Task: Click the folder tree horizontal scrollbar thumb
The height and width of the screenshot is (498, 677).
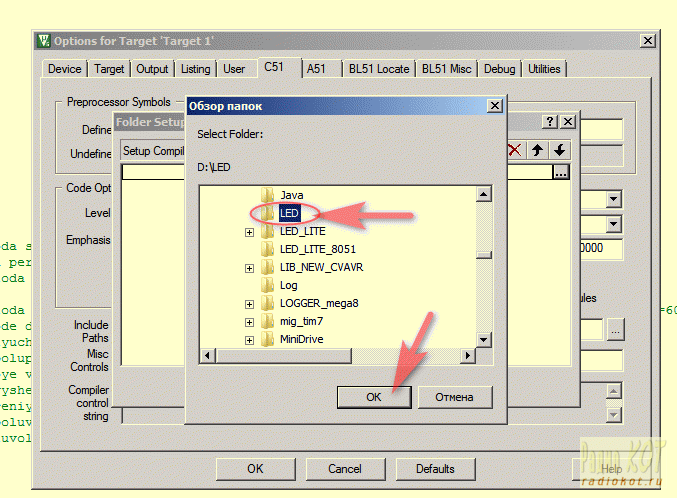Action: (x=284, y=356)
